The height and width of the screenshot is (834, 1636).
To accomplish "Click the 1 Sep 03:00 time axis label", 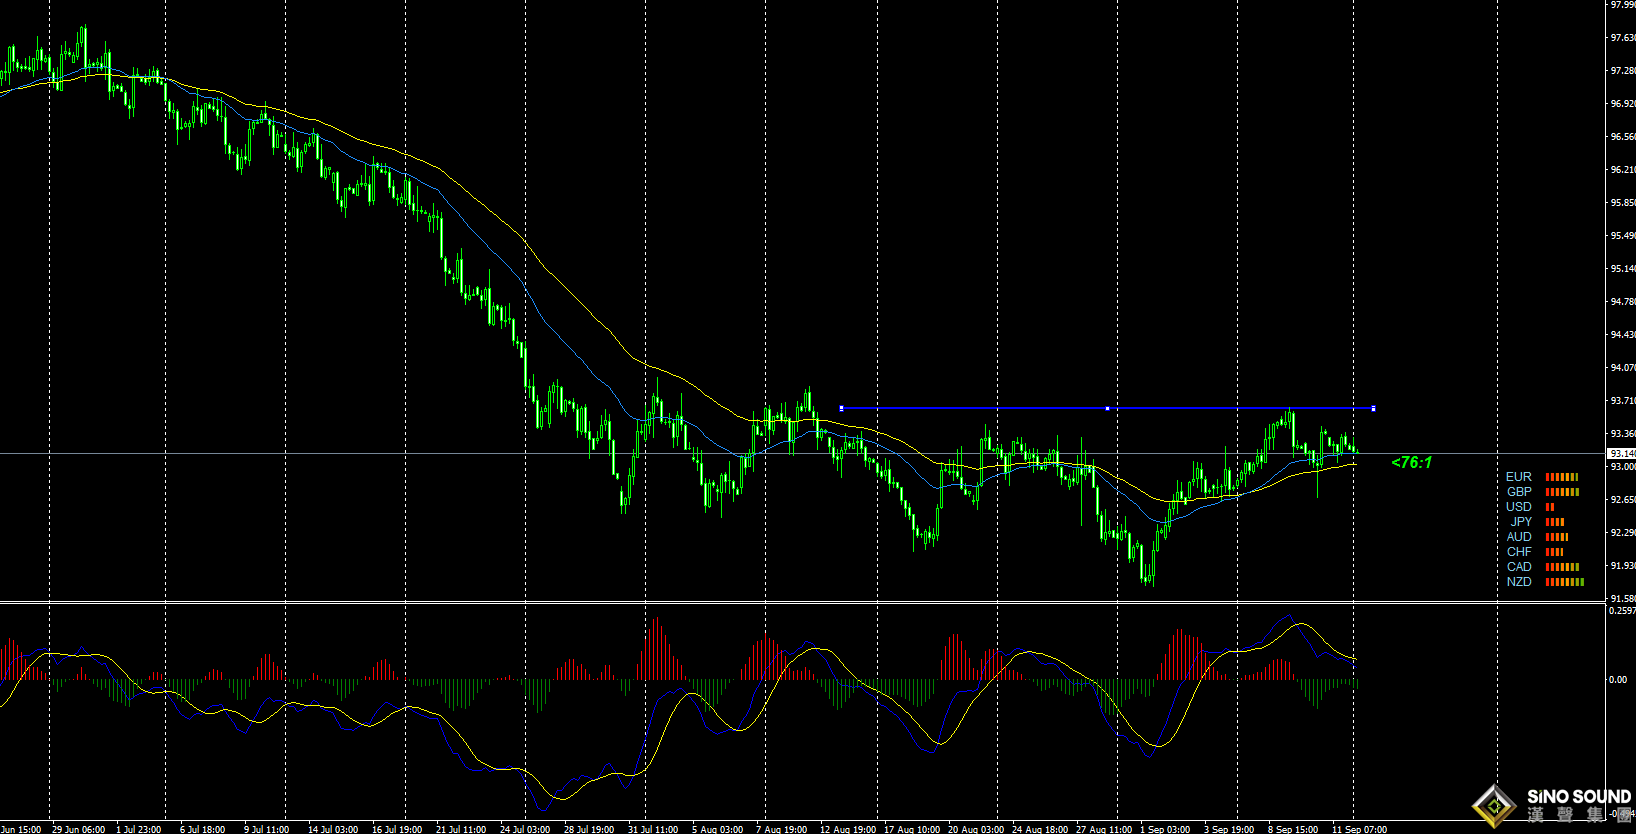I will (1165, 829).
